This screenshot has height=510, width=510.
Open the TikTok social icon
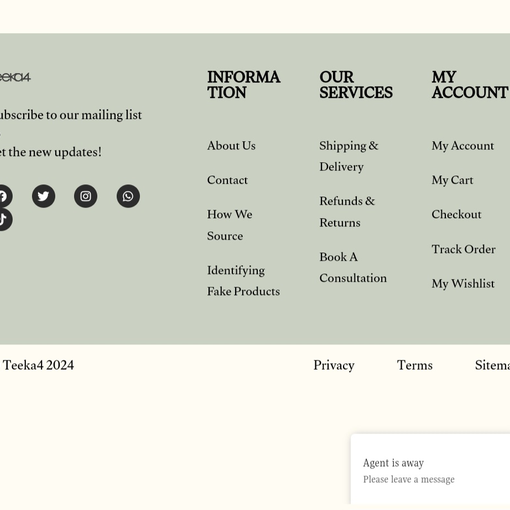click(x=5, y=219)
